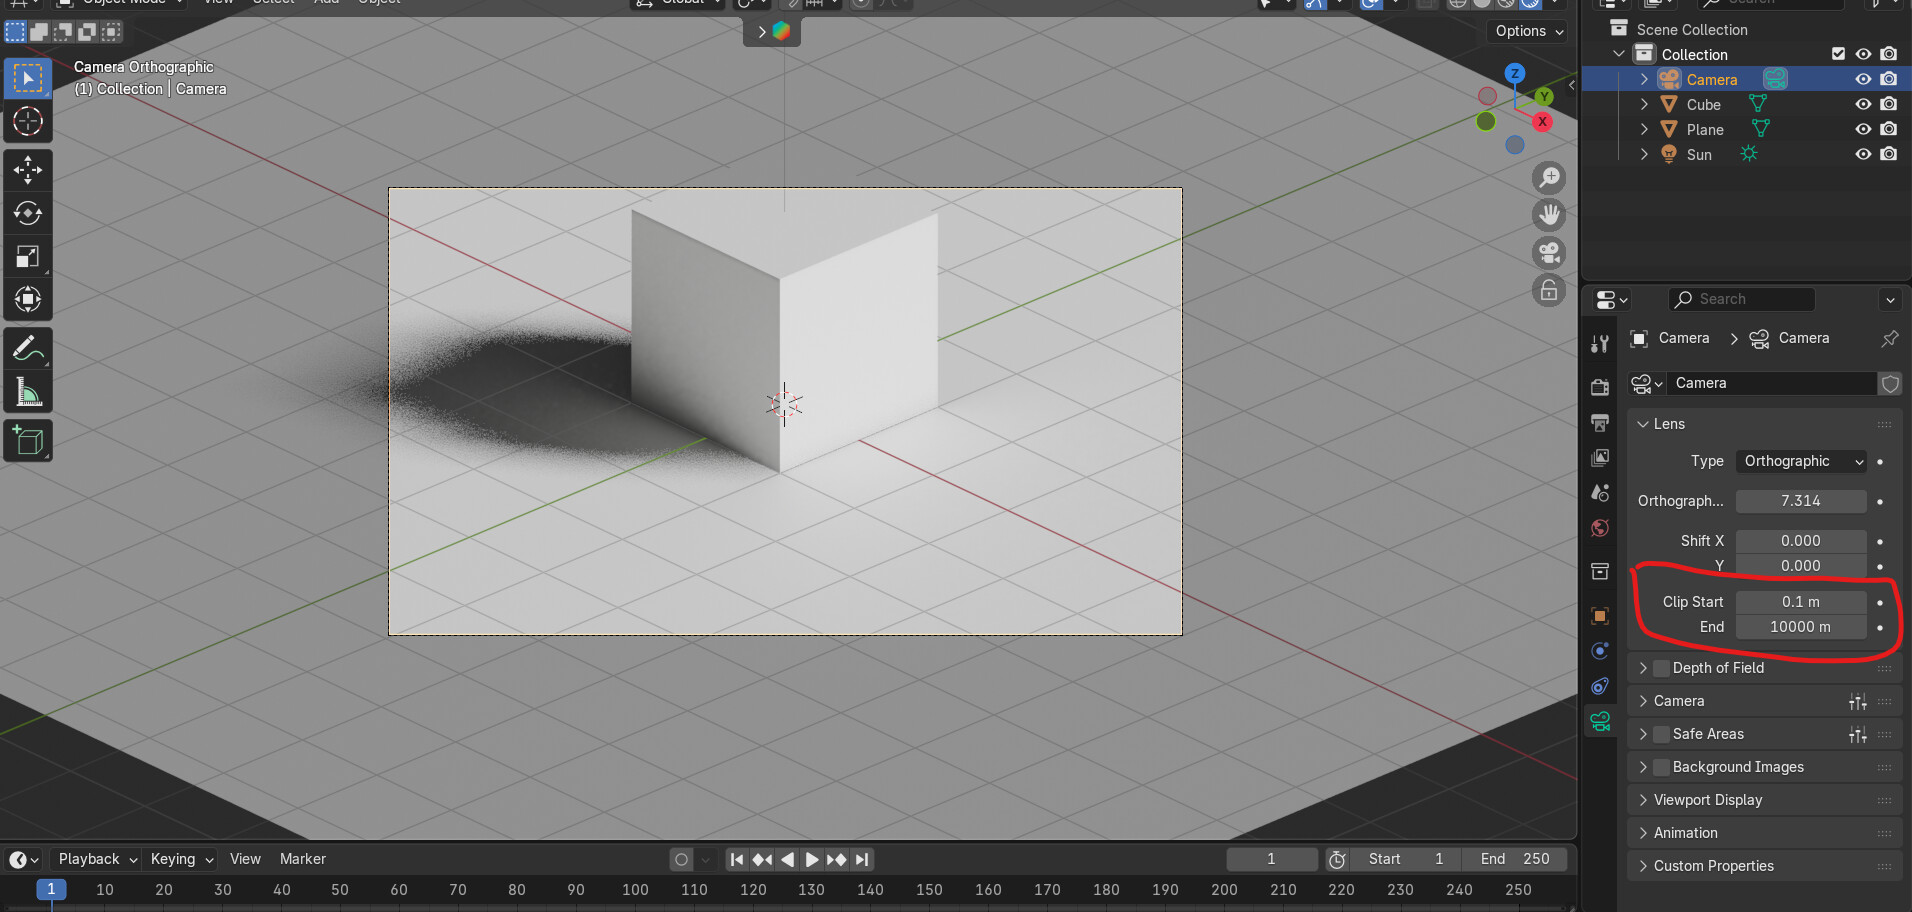The width and height of the screenshot is (1912, 912).
Task: Select the Measure tool
Action: point(28,392)
